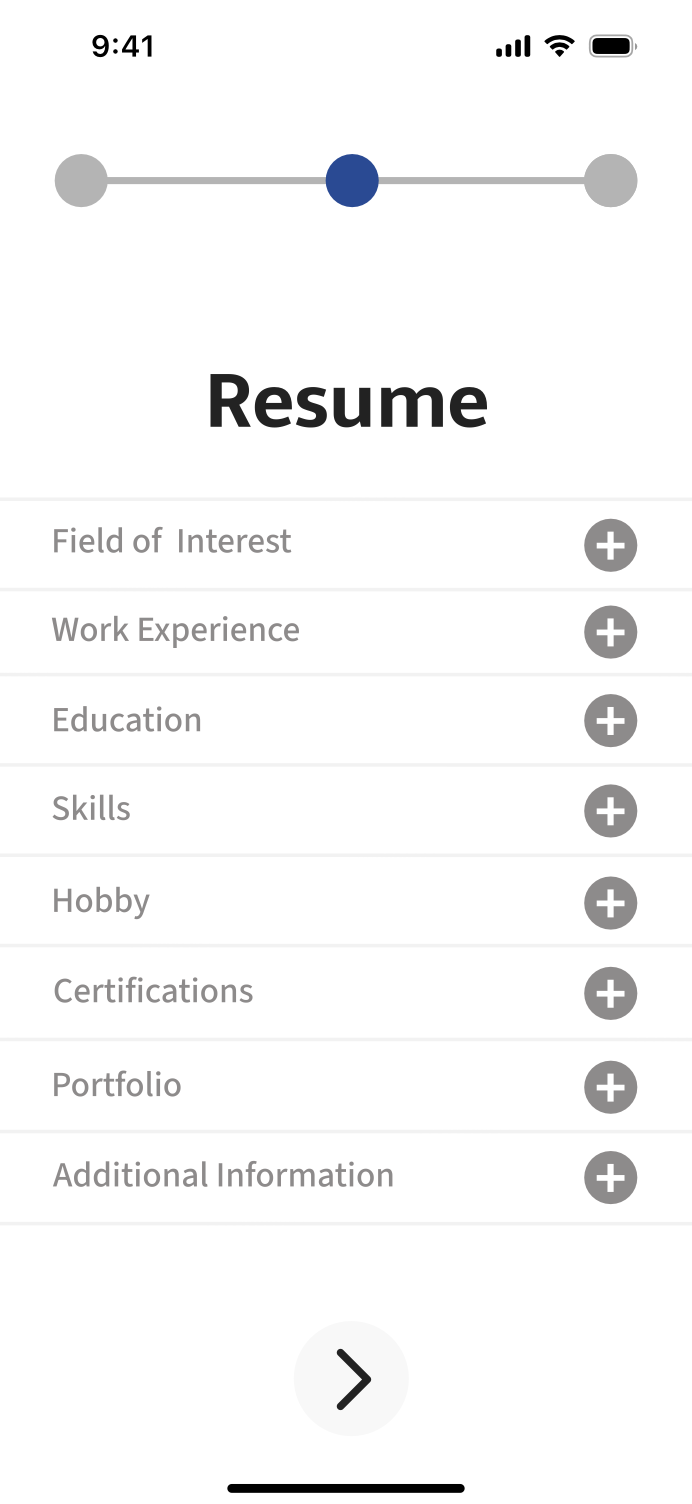692x1504 pixels.
Task: Add a Hobby using plus icon
Action: coord(610,903)
